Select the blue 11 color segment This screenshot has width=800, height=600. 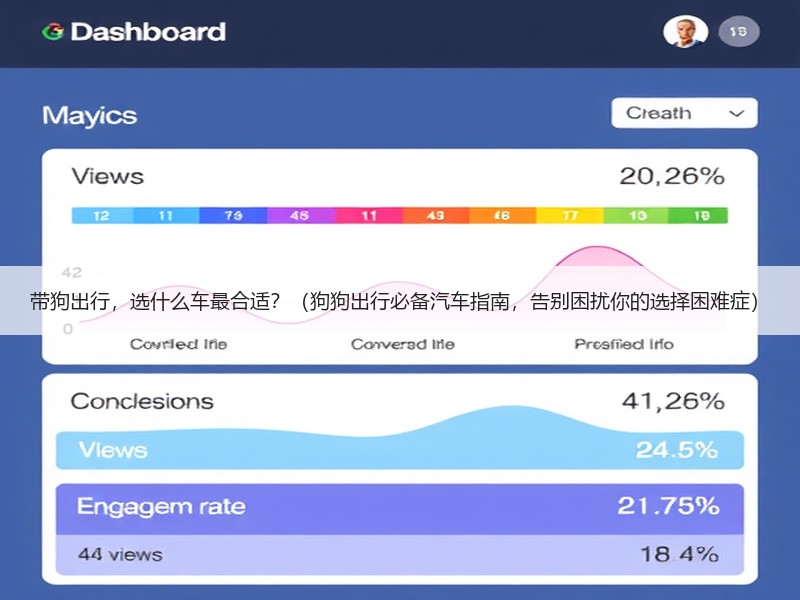click(166, 215)
